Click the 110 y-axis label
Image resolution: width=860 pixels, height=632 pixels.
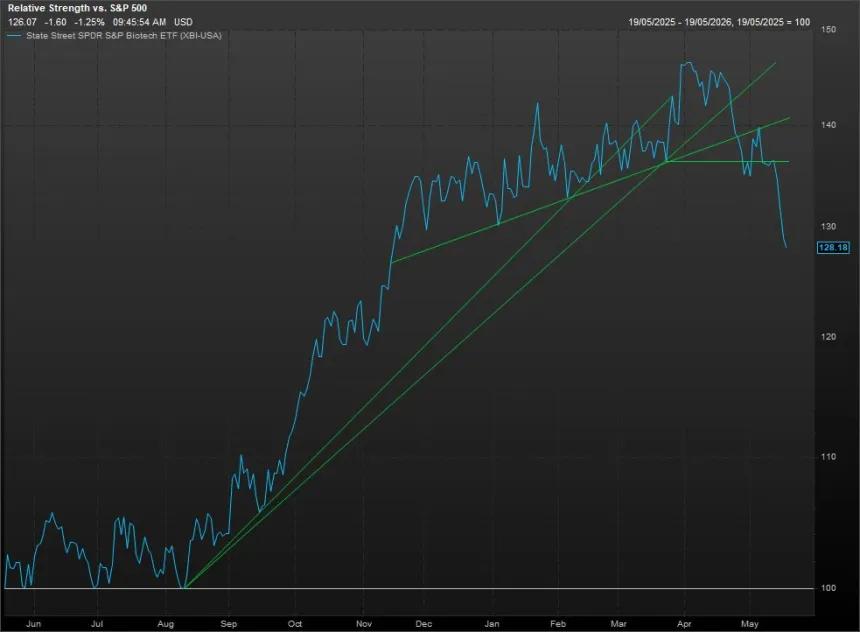[828, 456]
